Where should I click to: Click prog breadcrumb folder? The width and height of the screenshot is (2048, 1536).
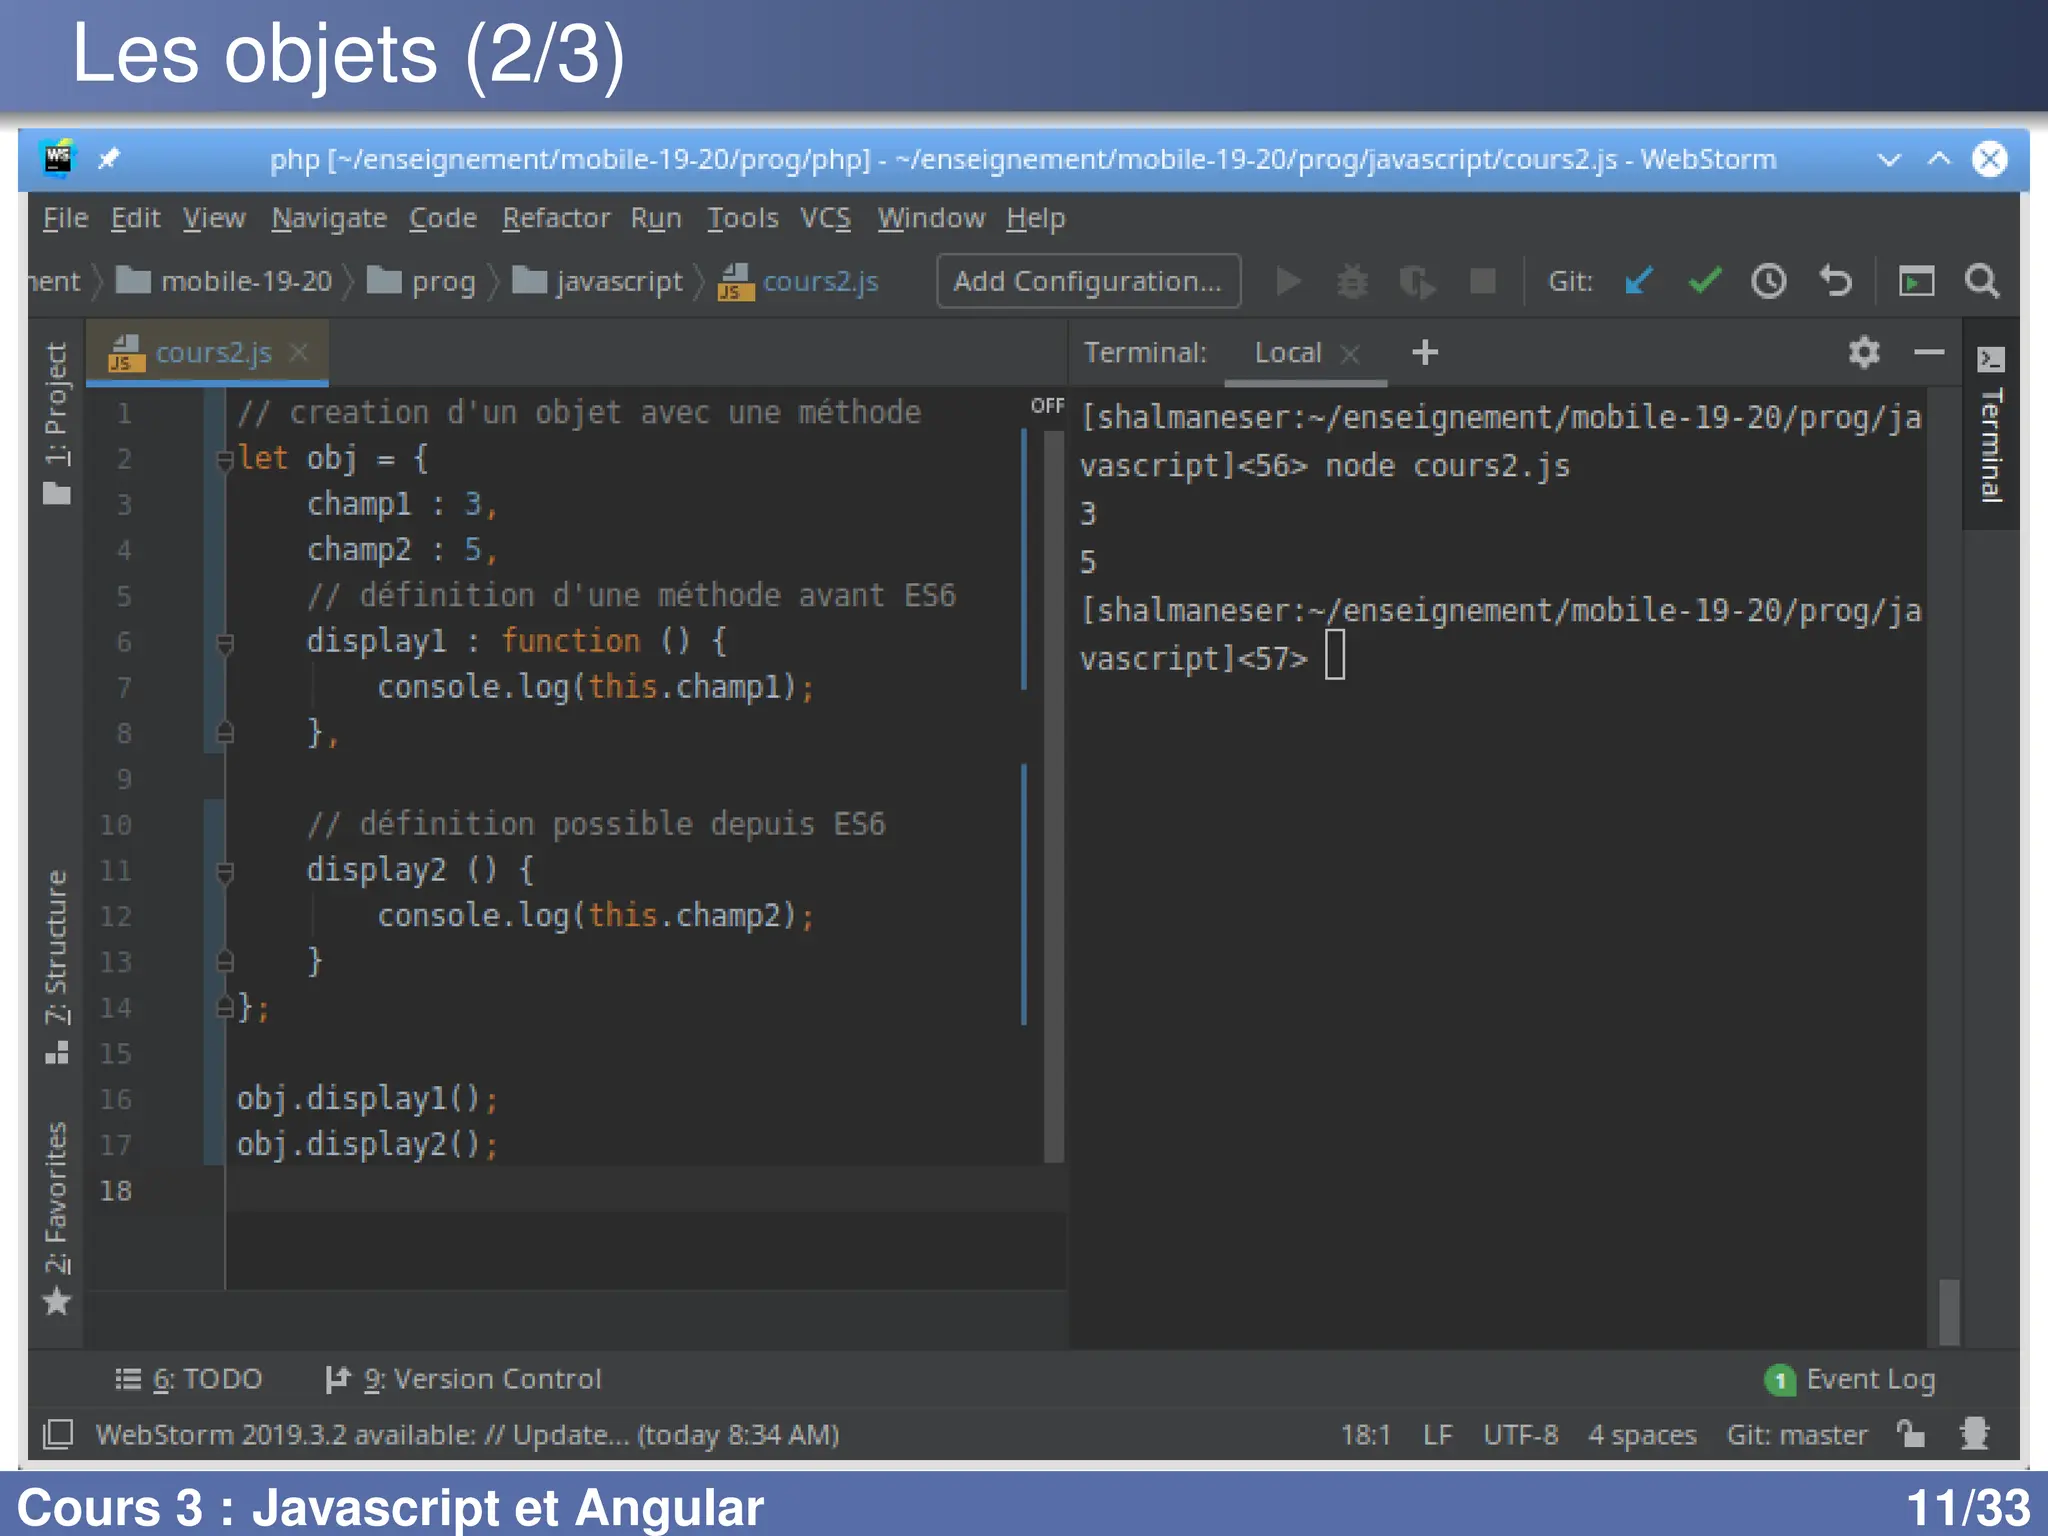coord(421,282)
